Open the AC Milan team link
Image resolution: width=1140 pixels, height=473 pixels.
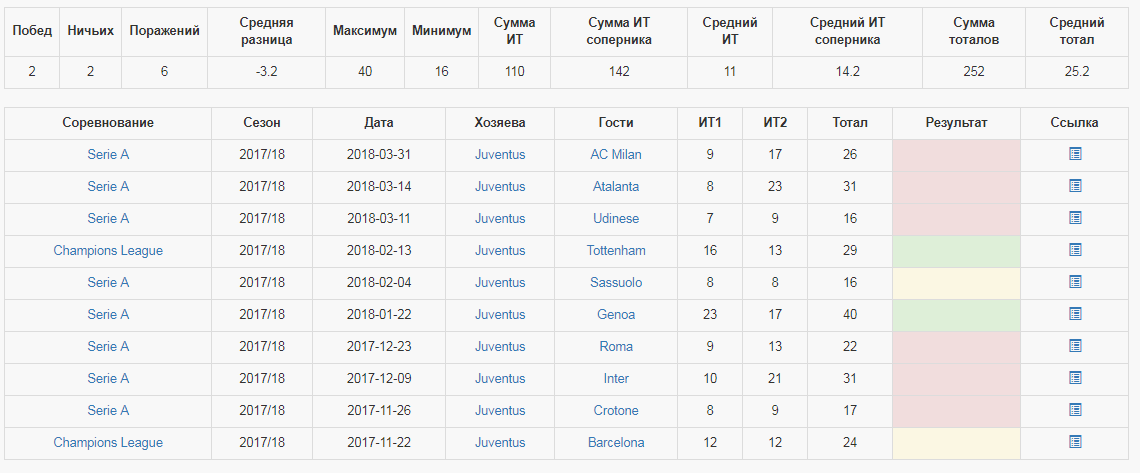coord(616,155)
